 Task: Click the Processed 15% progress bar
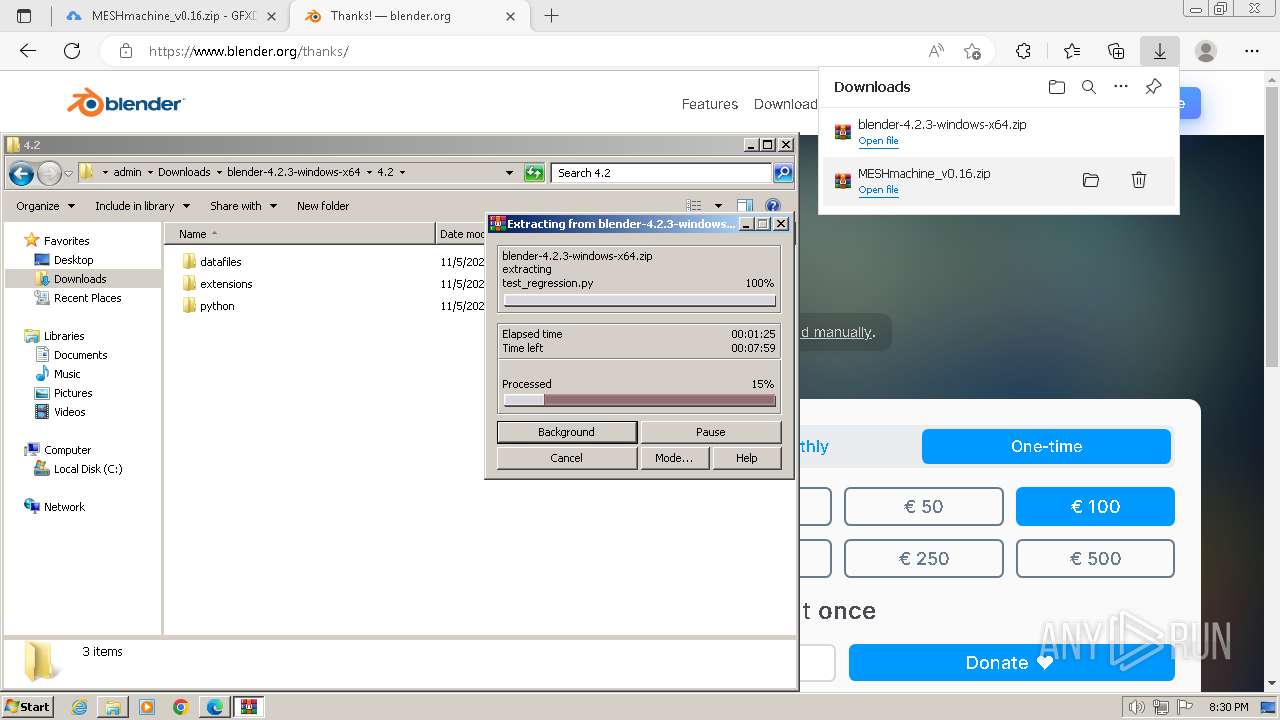point(639,400)
